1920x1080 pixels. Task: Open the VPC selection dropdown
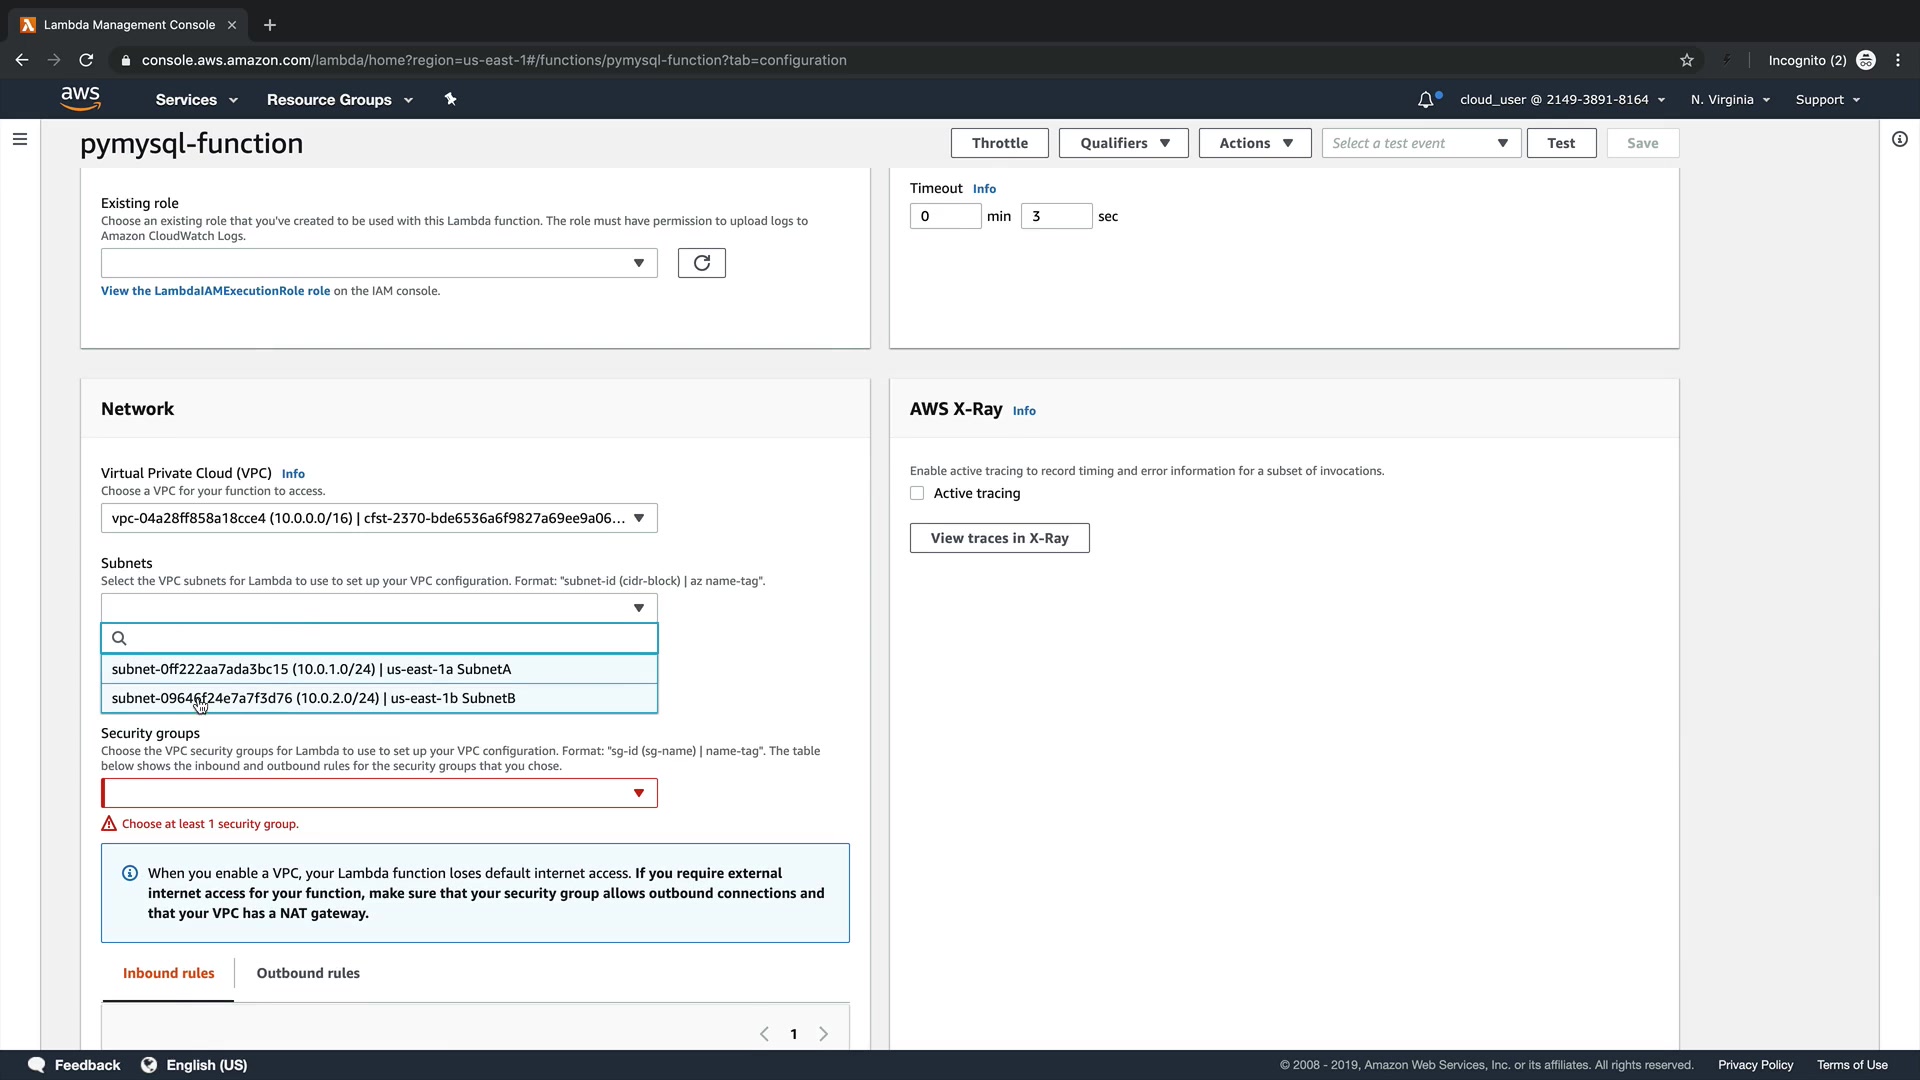(379, 518)
